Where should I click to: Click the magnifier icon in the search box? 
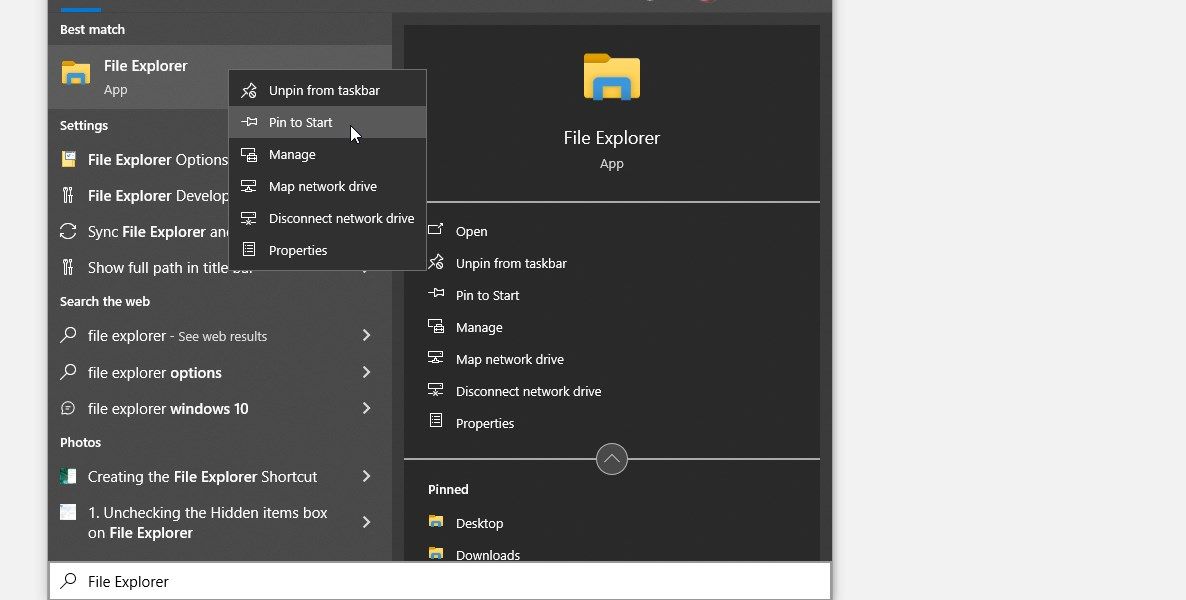[x=68, y=580]
